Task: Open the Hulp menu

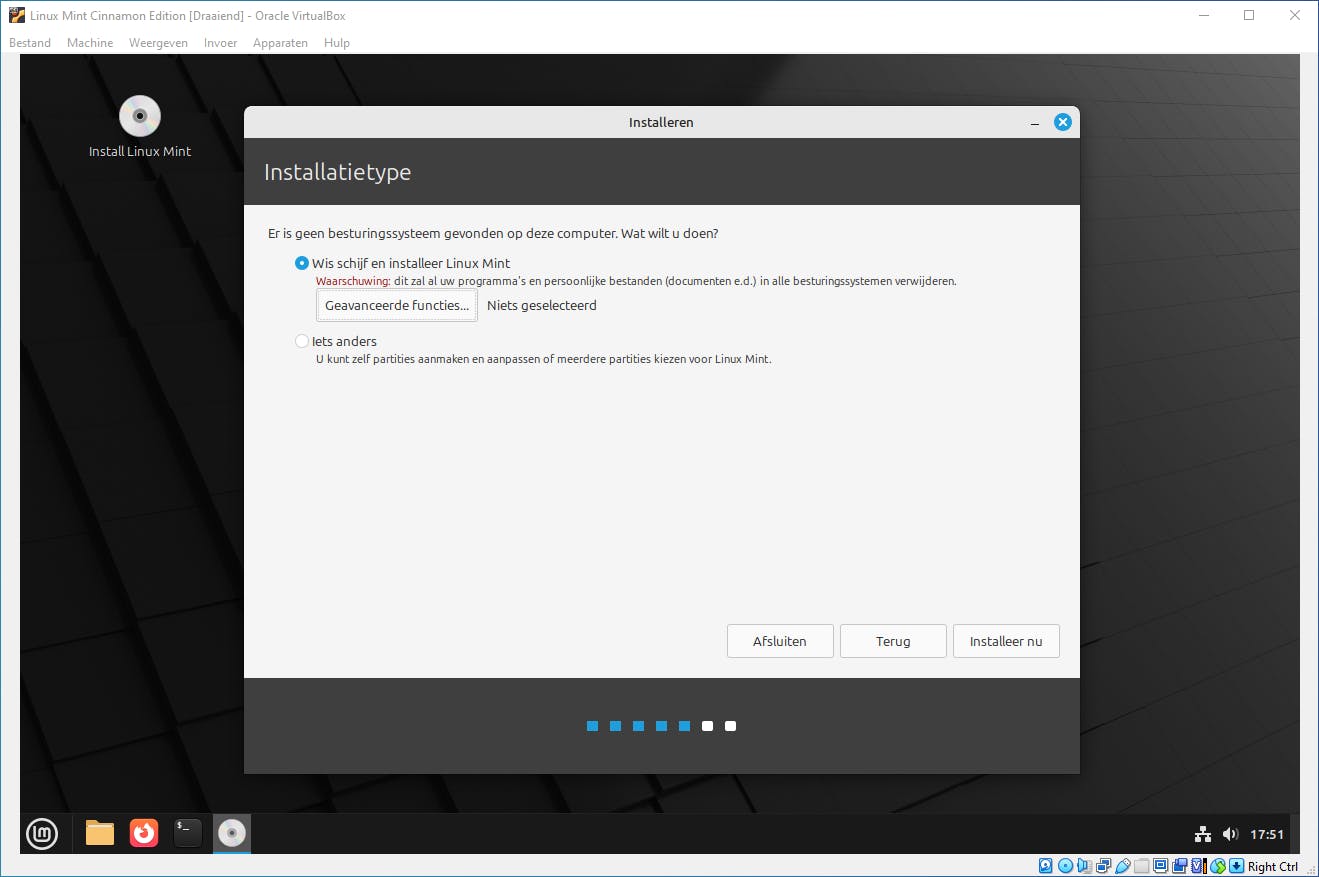Action: (x=337, y=43)
